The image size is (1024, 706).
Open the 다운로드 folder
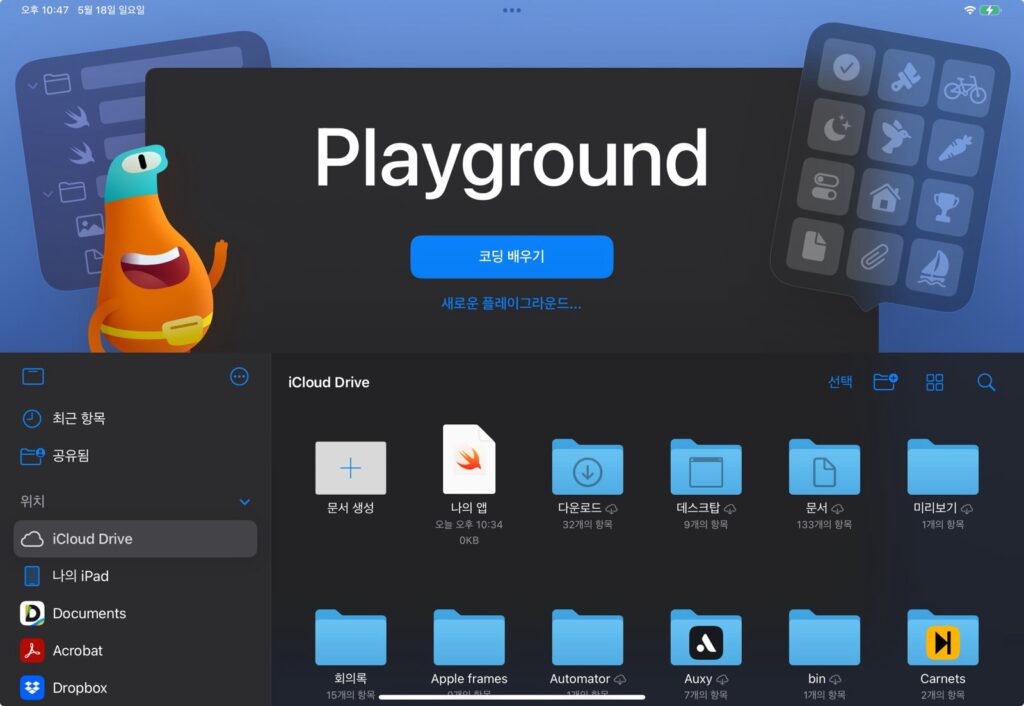tap(587, 466)
